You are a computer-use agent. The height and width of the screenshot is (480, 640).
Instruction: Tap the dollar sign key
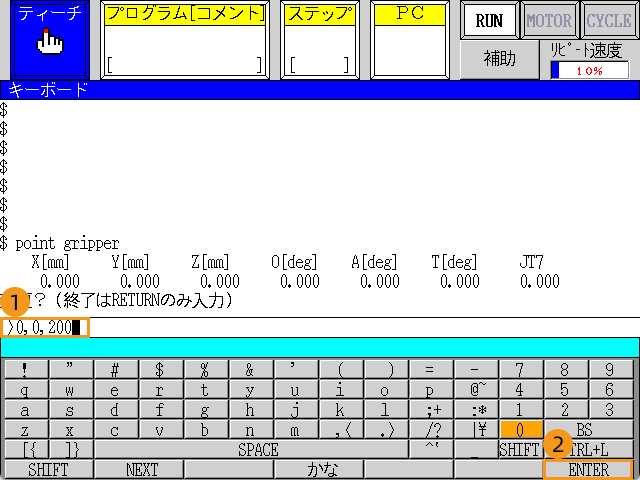click(161, 370)
